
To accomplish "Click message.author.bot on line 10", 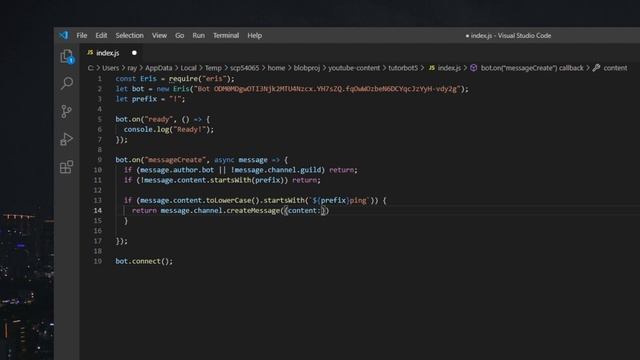I will 177,170.
